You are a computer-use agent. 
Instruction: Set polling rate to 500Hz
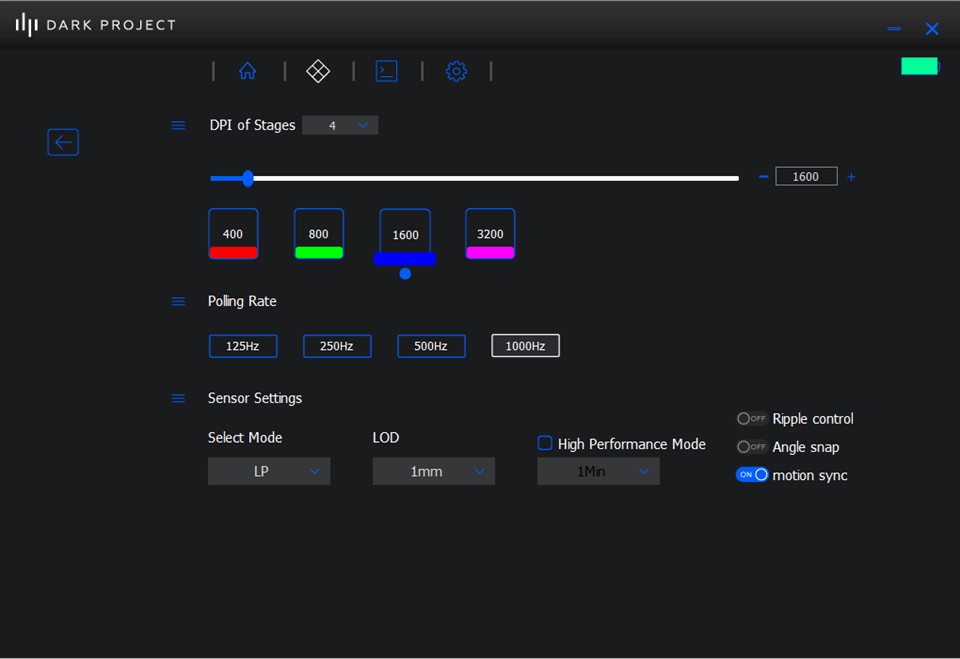431,346
